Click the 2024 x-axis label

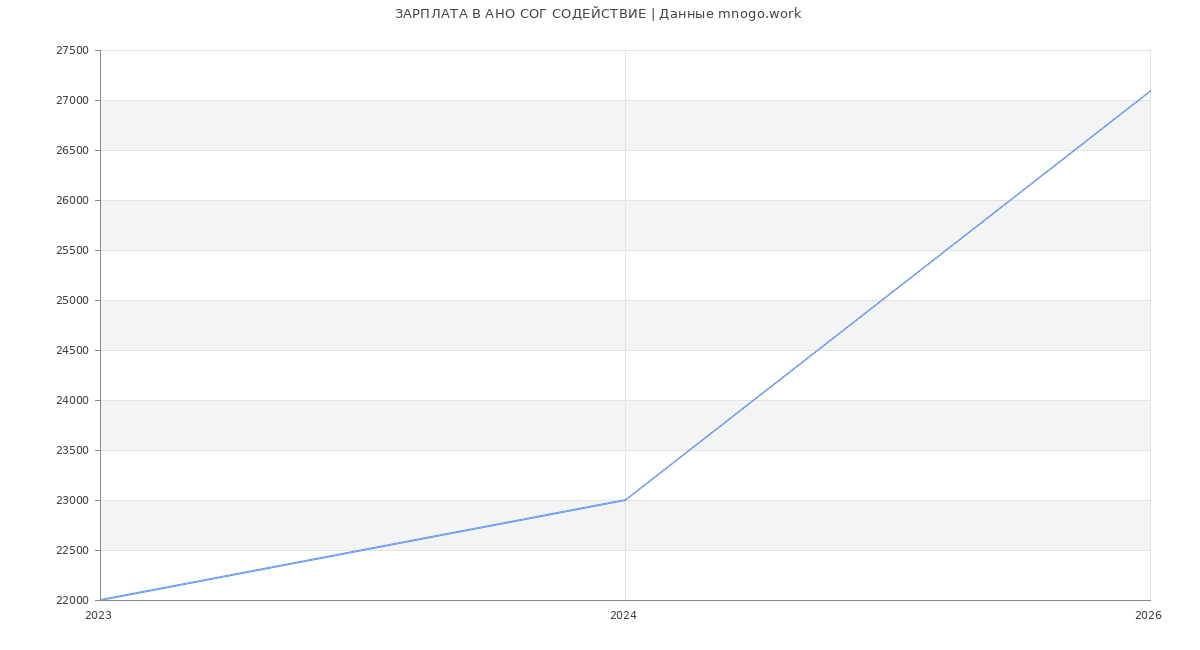(x=623, y=616)
